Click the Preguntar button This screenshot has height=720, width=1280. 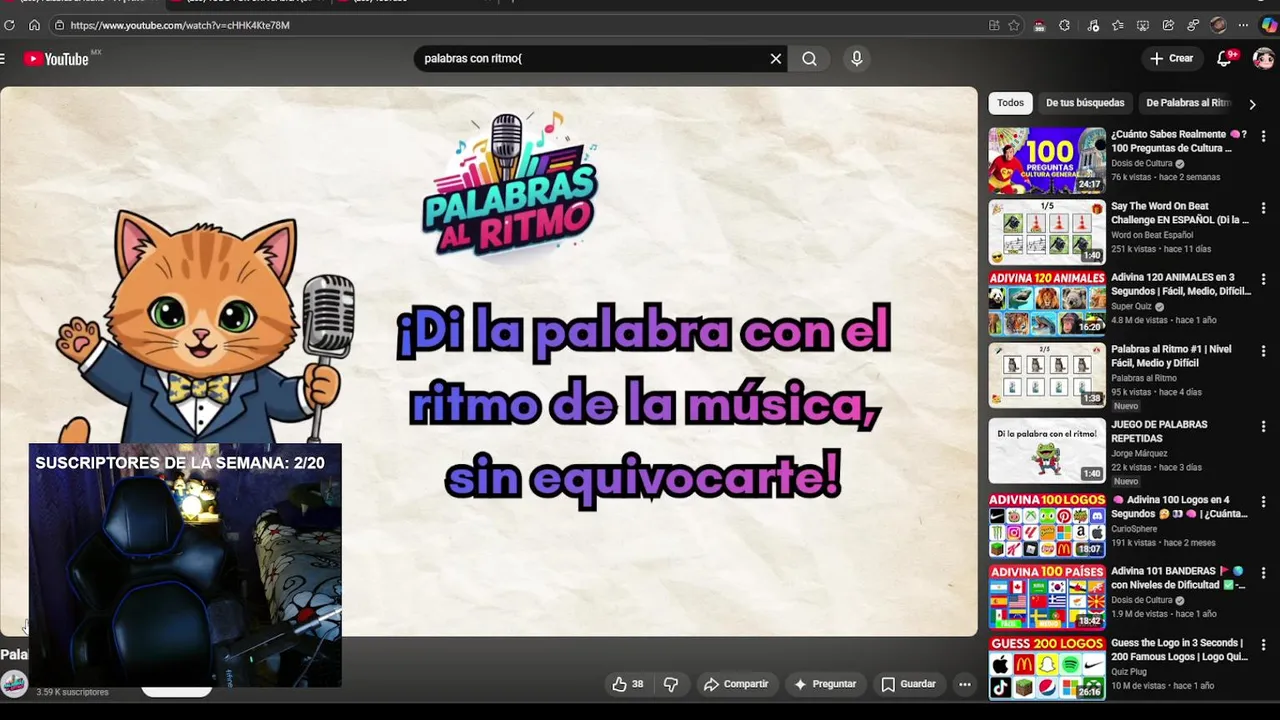(825, 684)
